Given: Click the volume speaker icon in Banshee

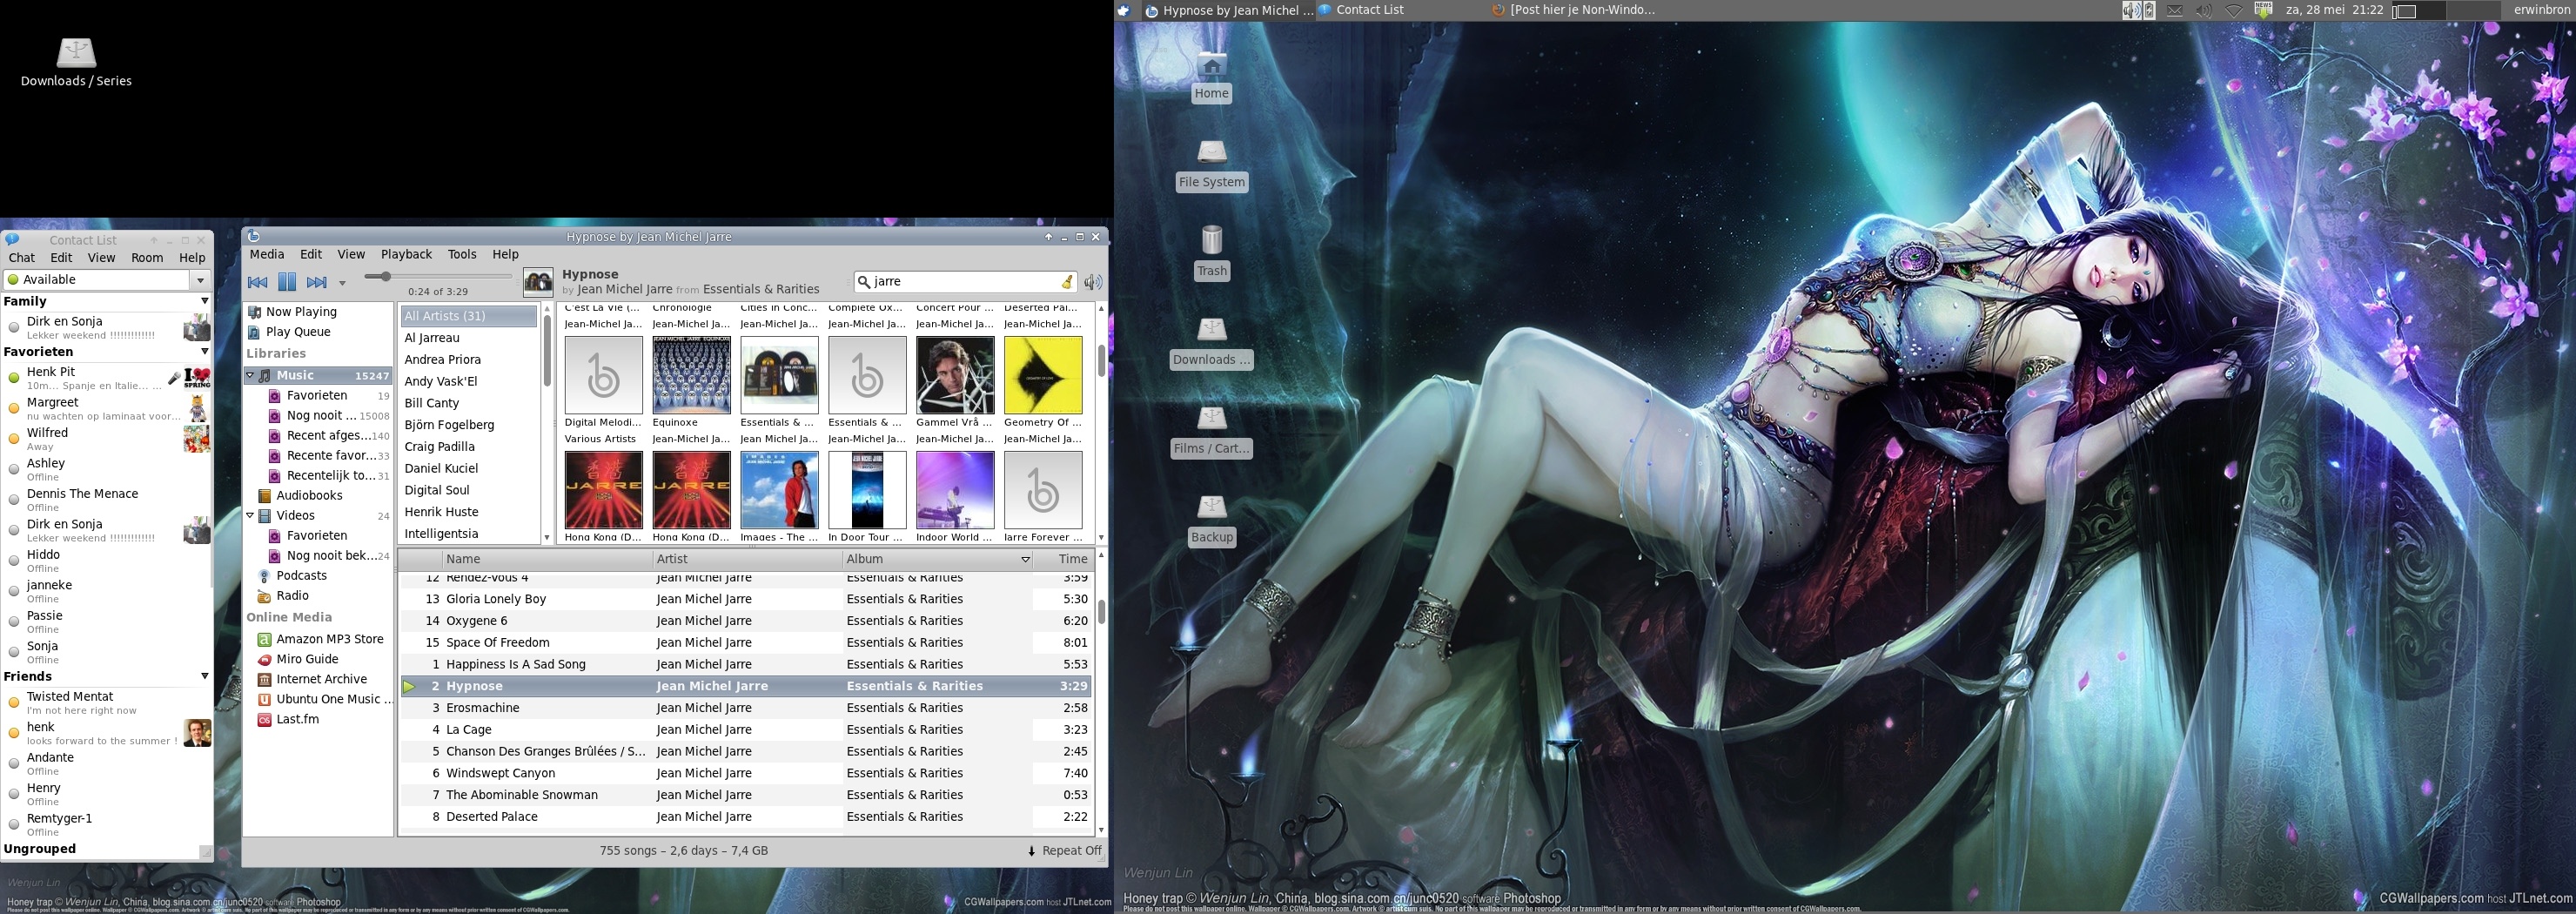Looking at the screenshot, I should [x=1093, y=283].
